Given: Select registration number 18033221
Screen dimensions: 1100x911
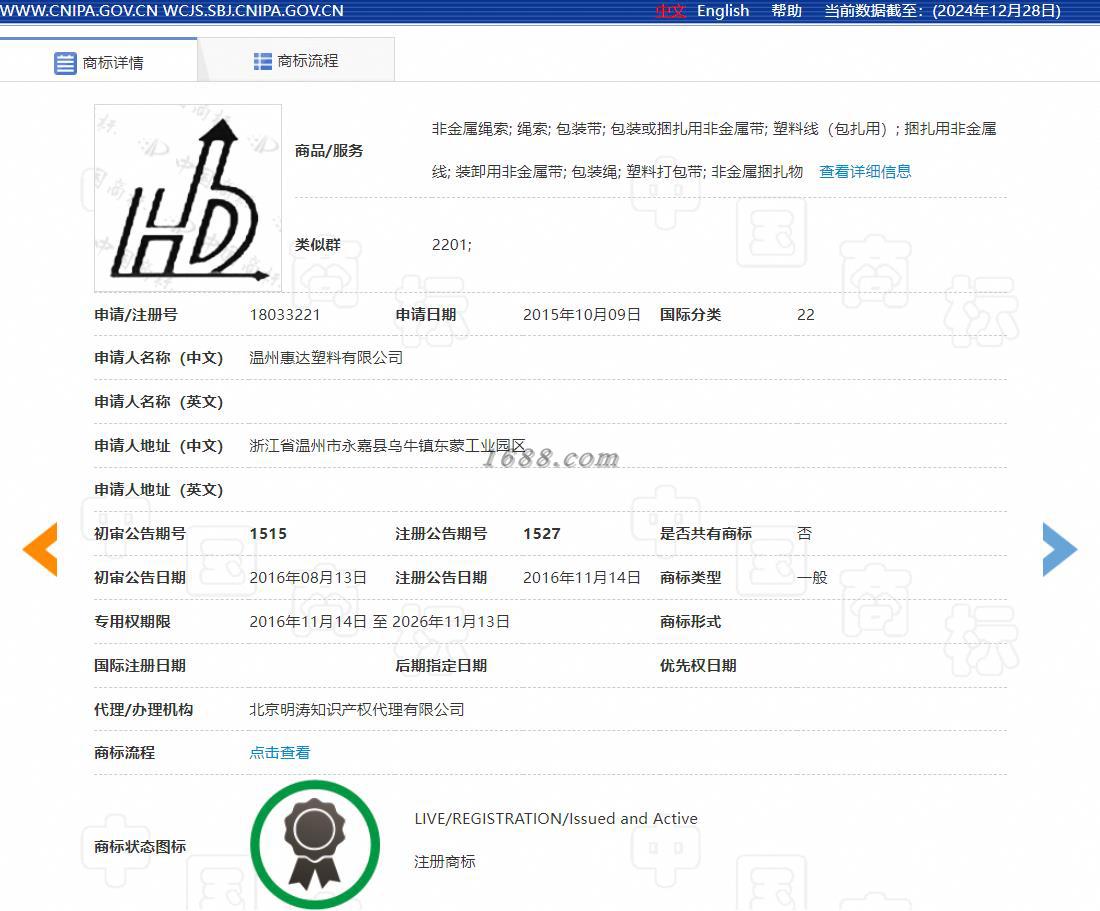Looking at the screenshot, I should tap(285, 315).
